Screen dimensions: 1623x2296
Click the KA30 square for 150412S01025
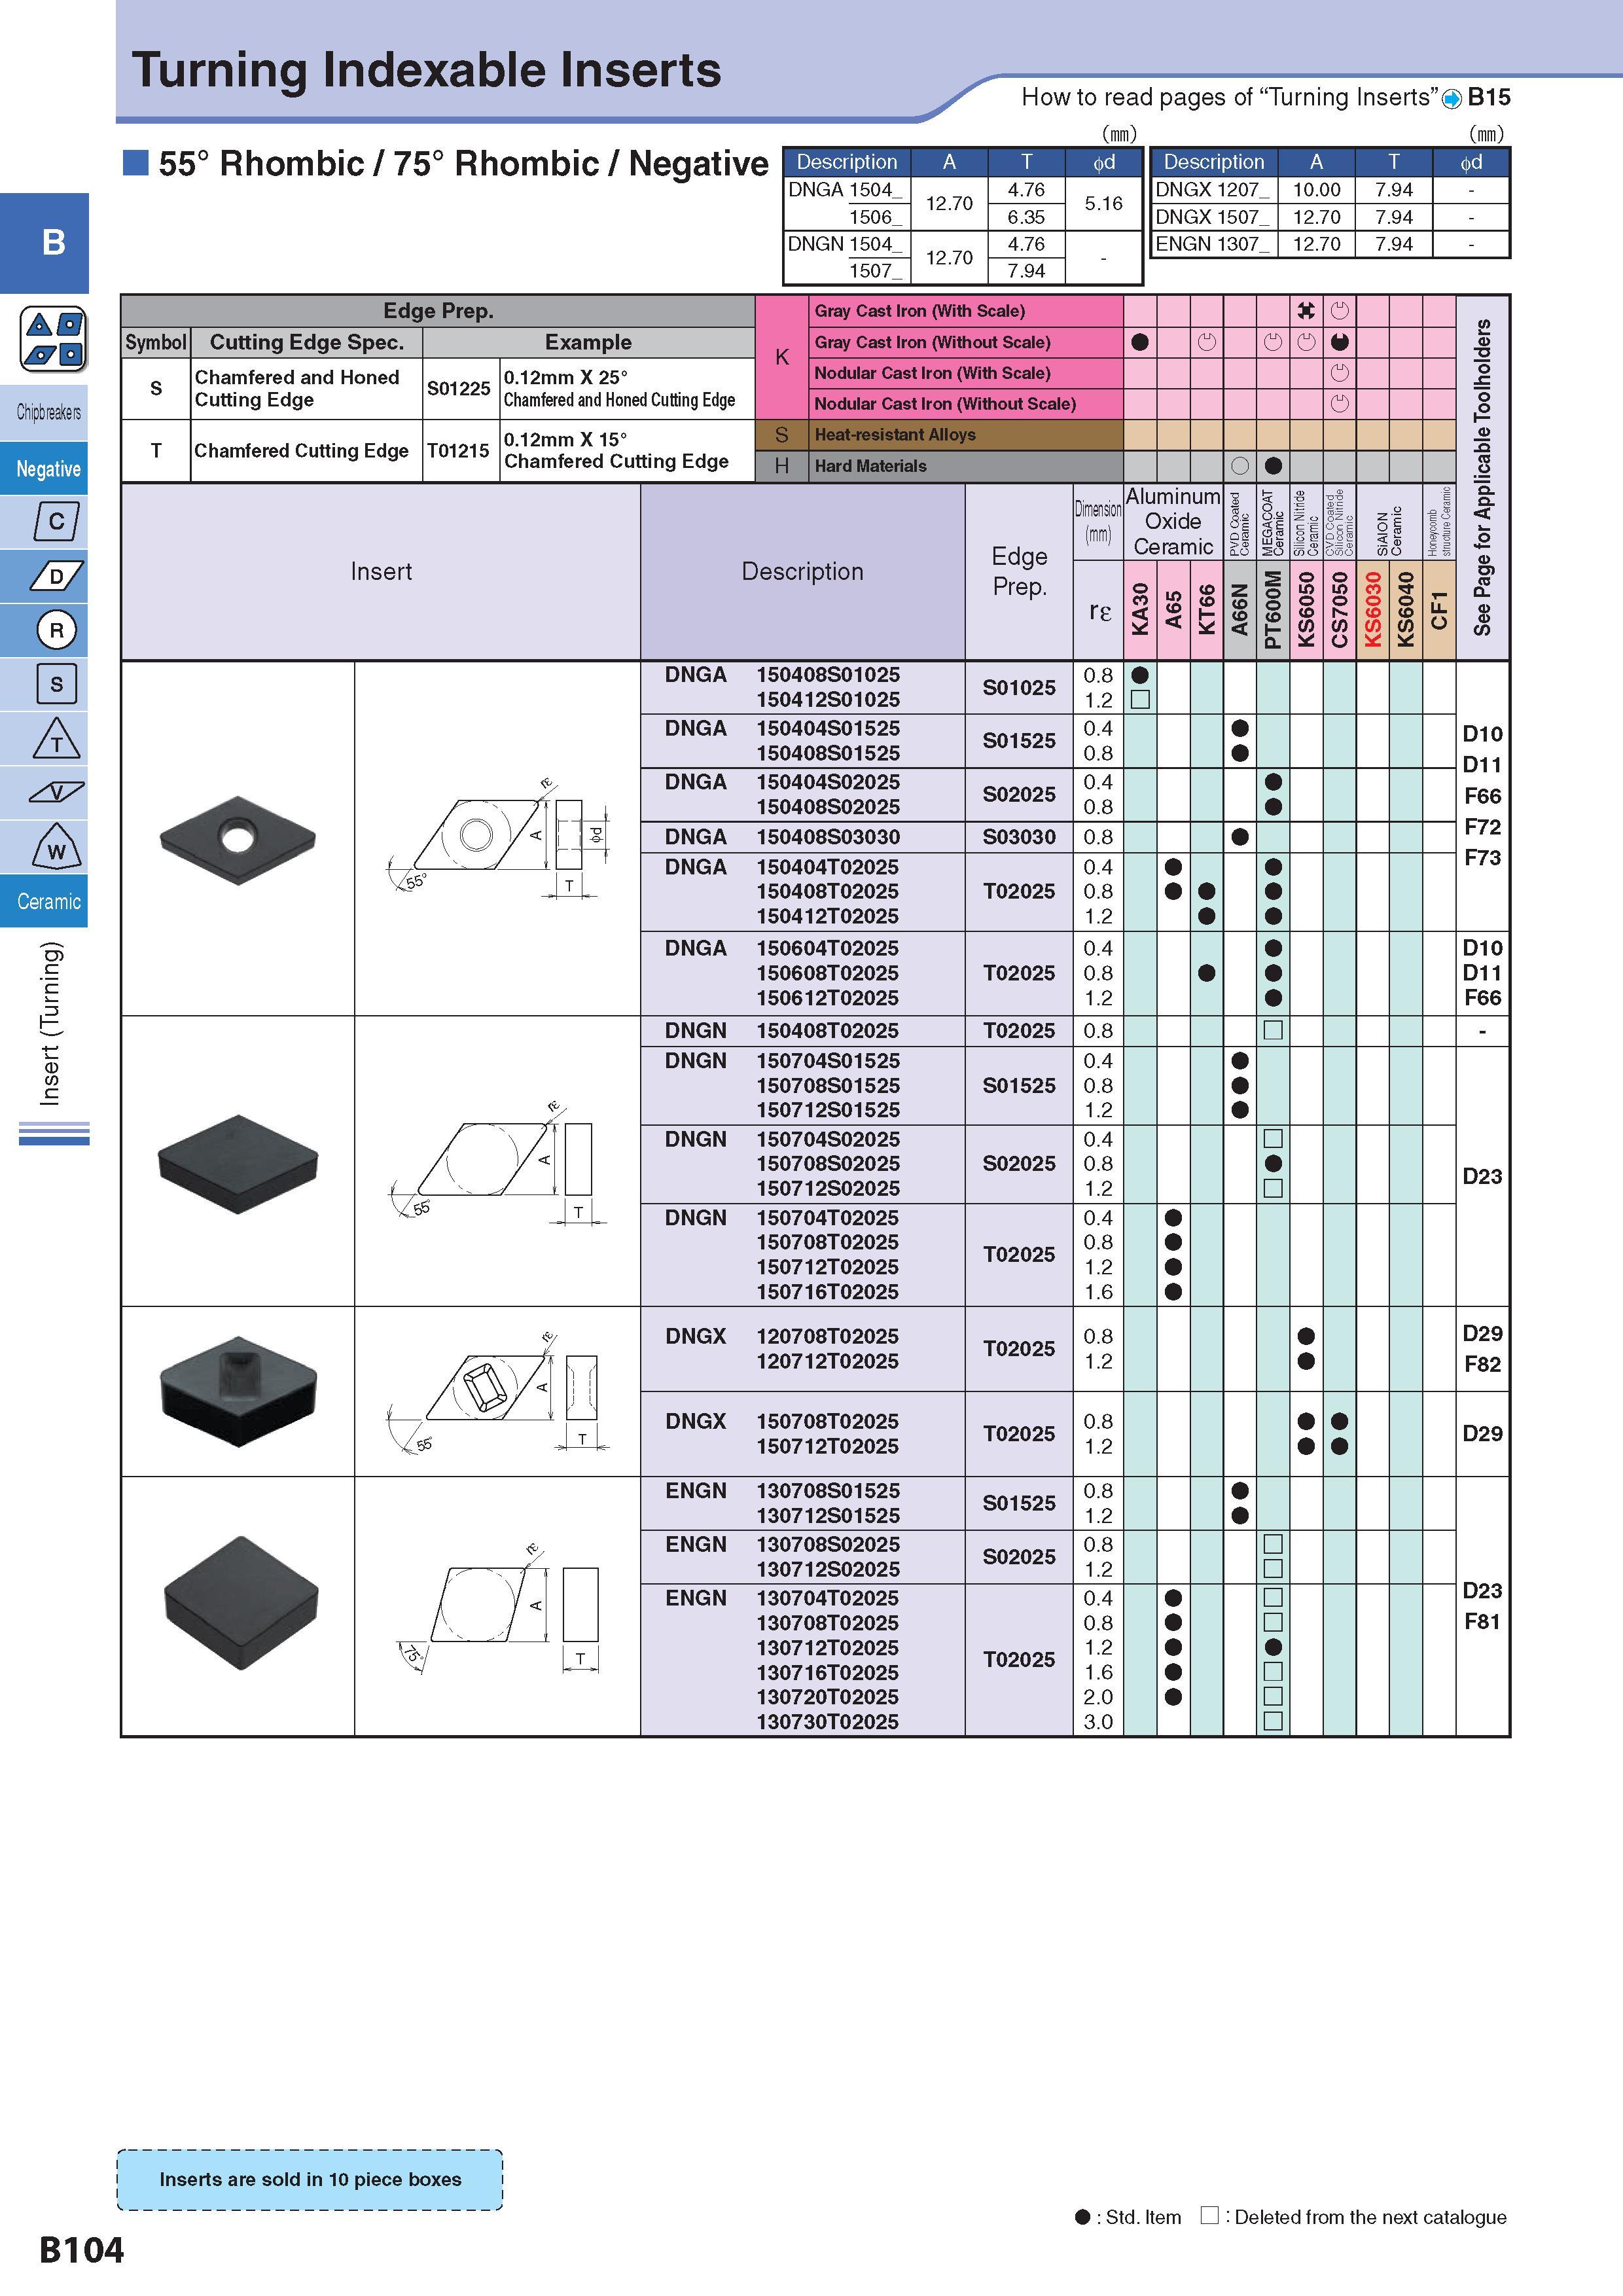[1140, 700]
